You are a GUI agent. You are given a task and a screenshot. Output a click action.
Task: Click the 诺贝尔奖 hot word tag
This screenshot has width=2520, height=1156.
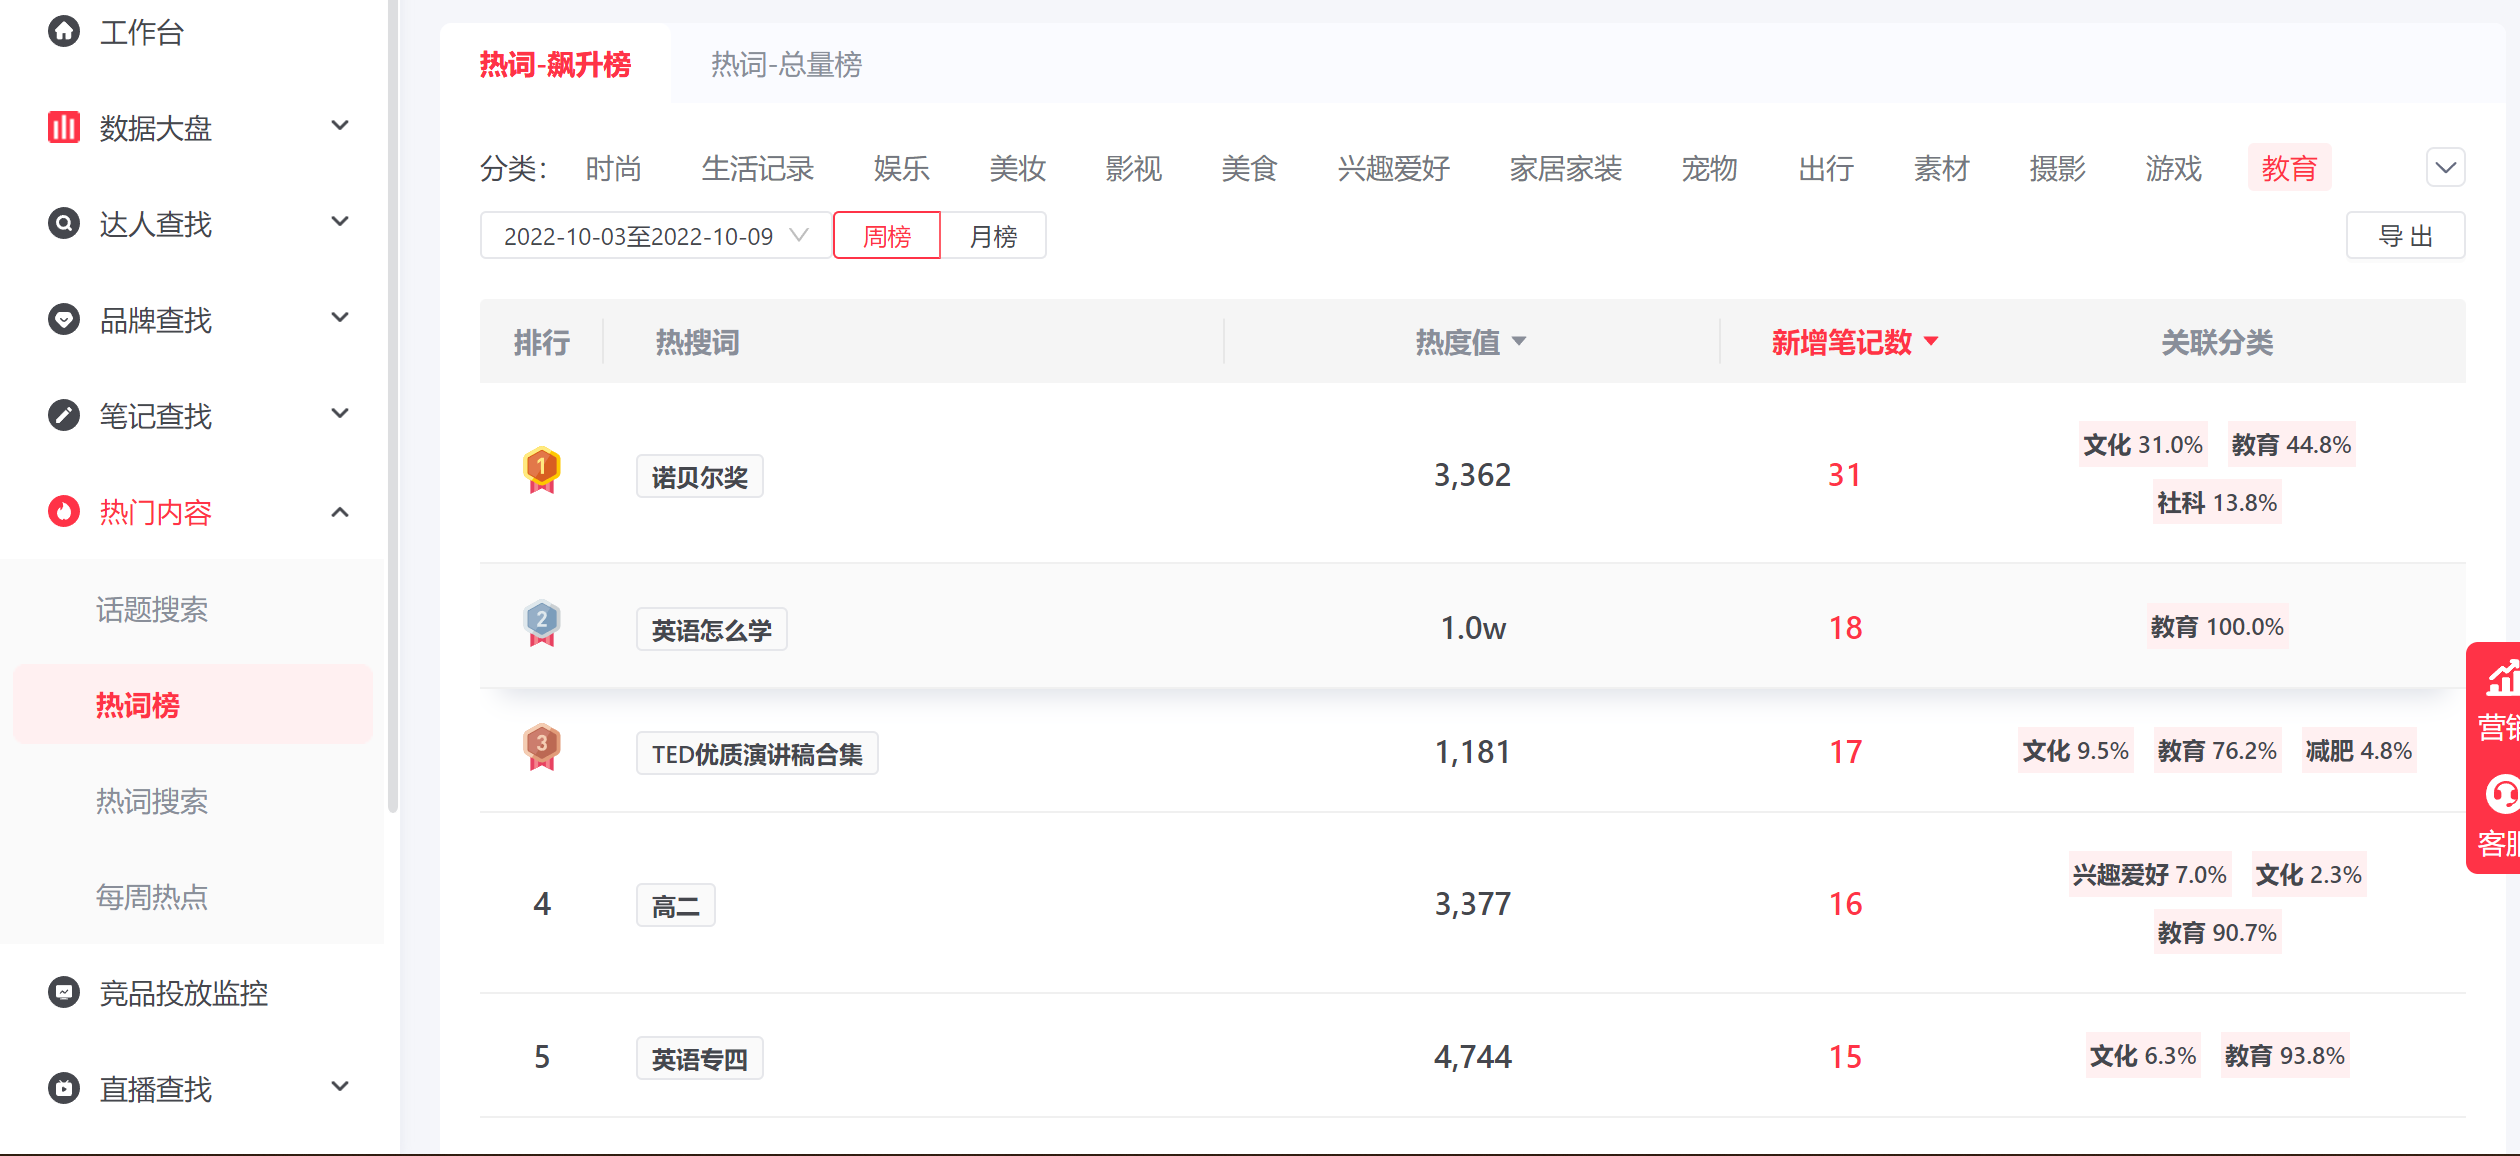[x=700, y=477]
